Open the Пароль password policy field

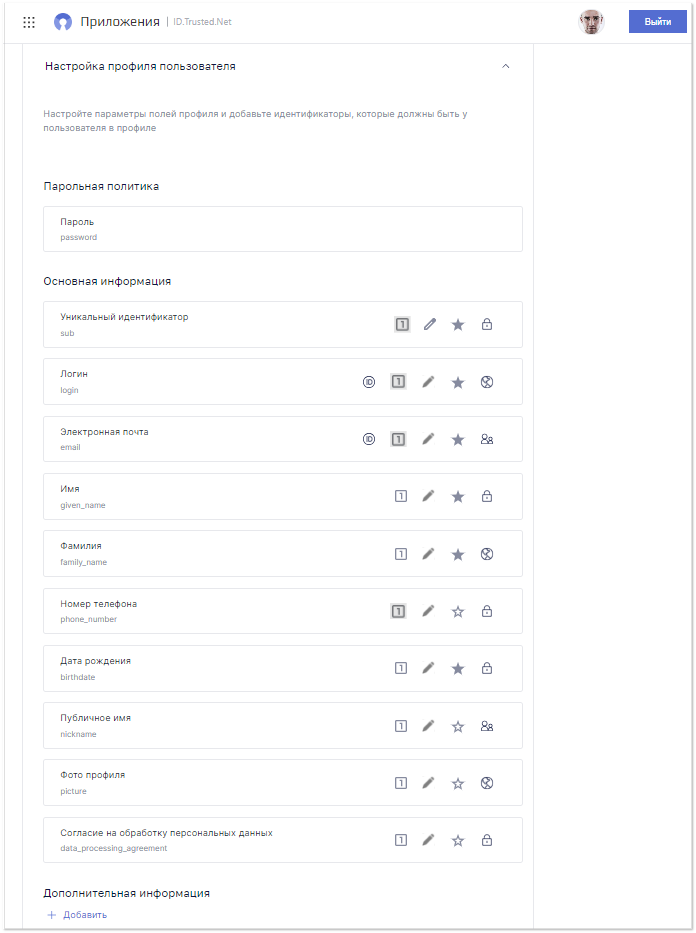coord(283,229)
